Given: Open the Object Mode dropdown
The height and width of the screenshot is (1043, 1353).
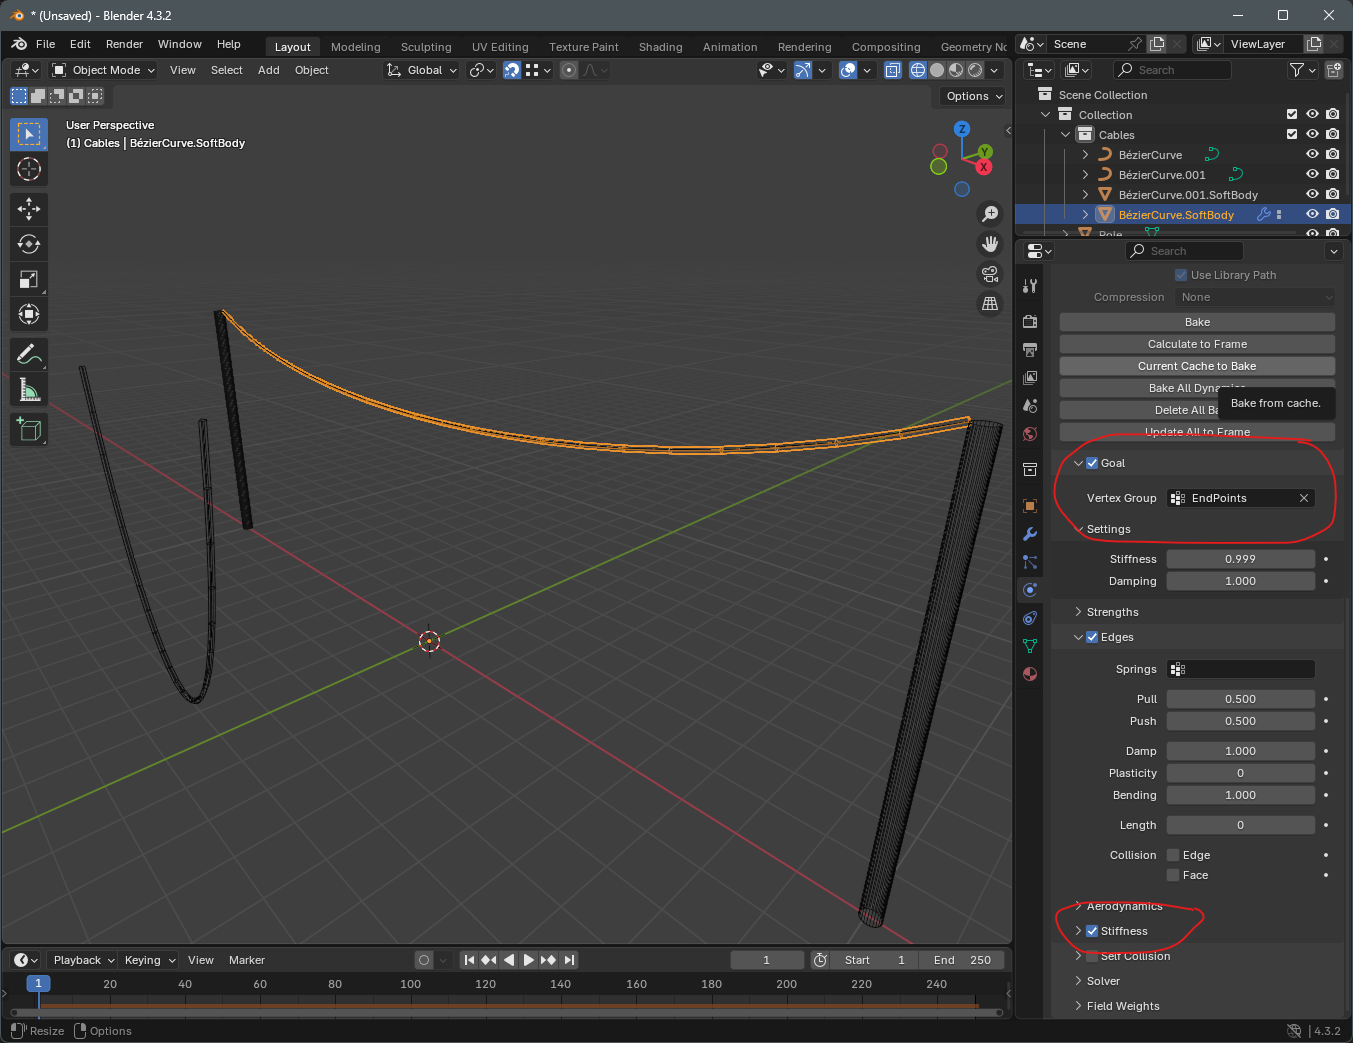Looking at the screenshot, I should (104, 70).
